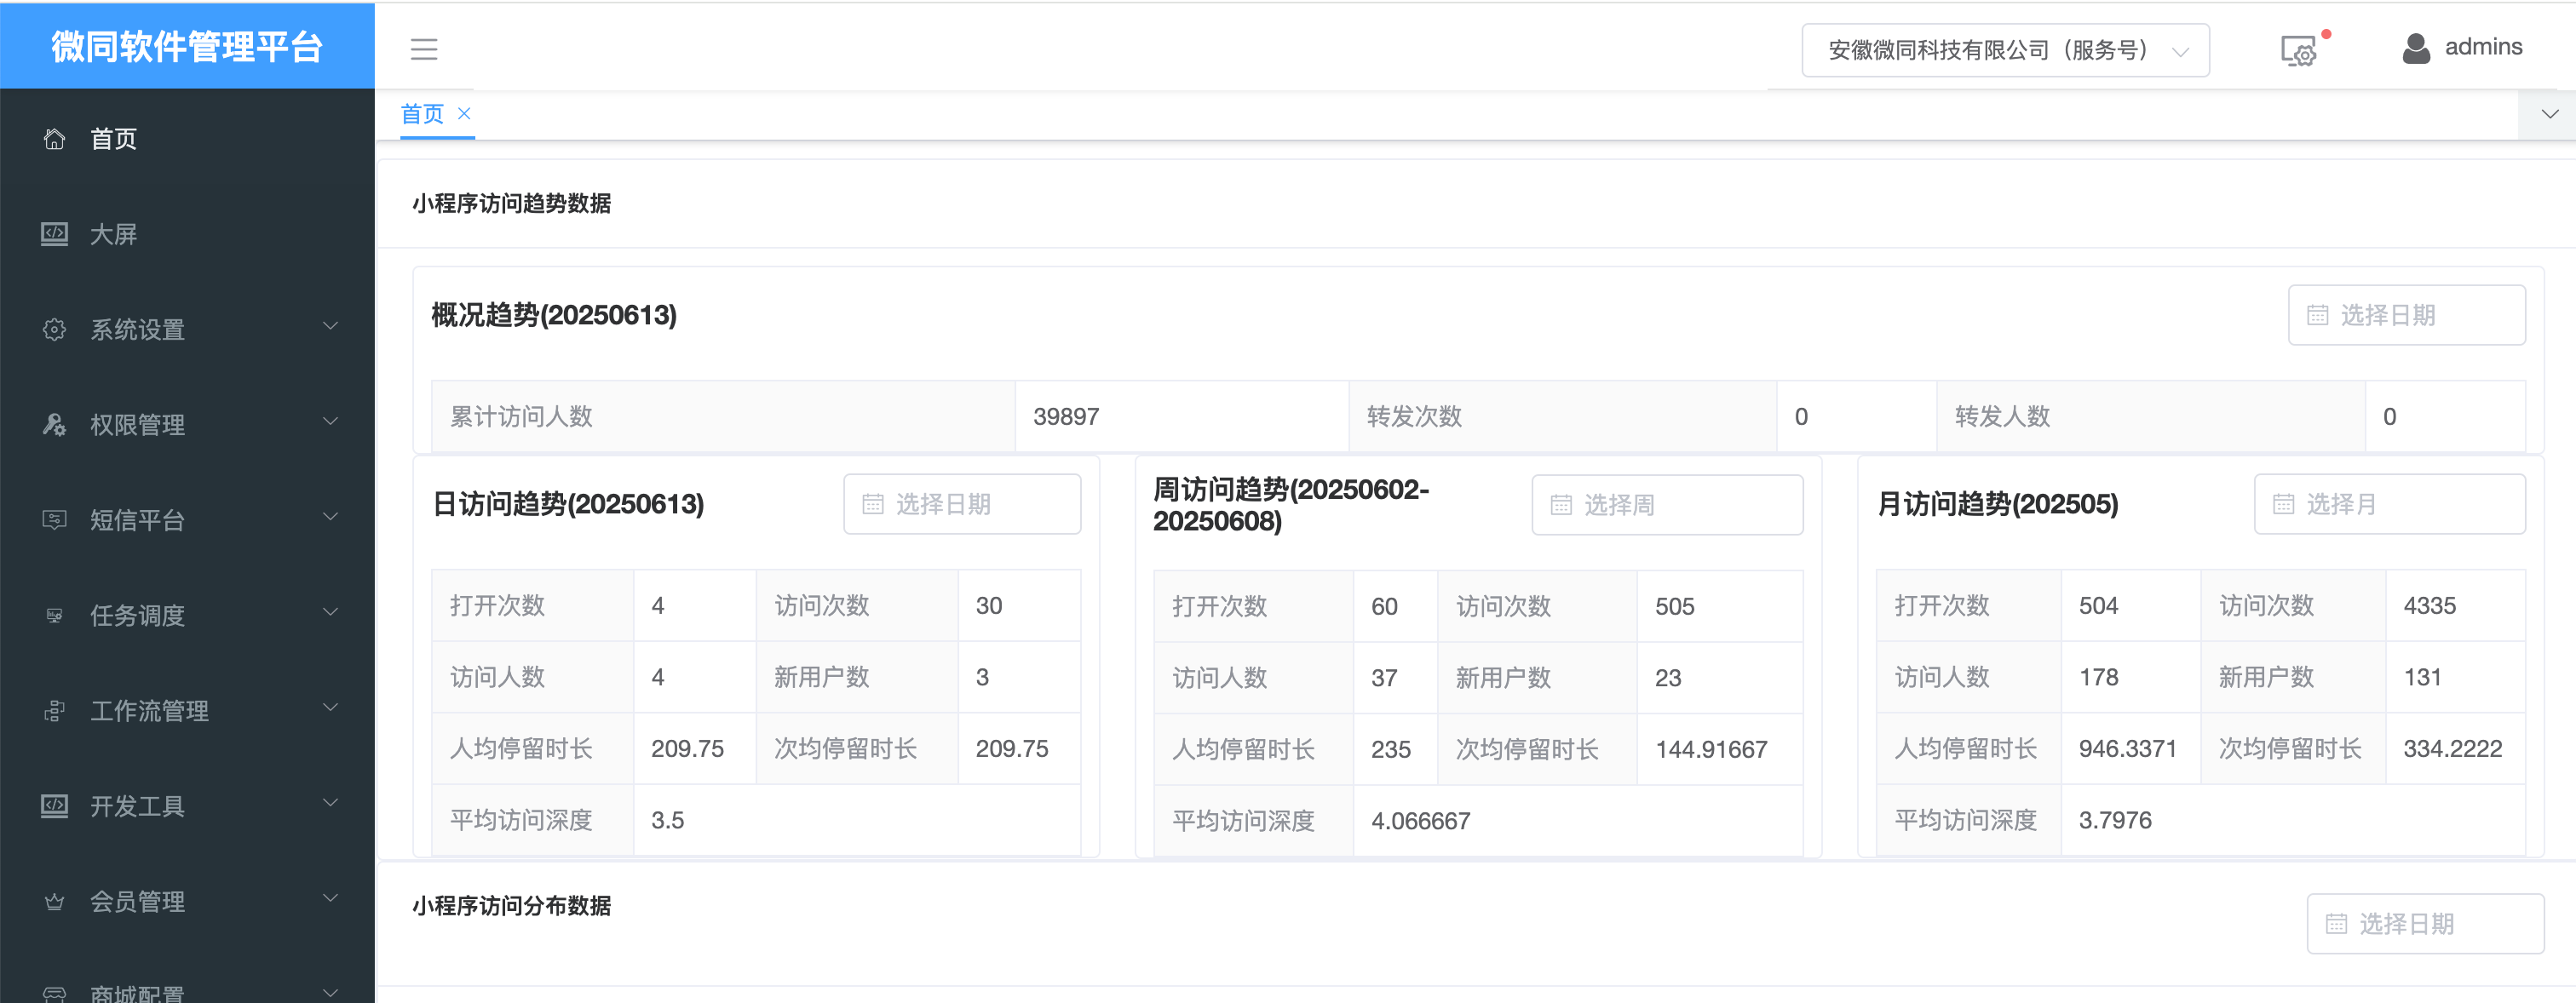Expand the 会员管理 submenu
Viewport: 2576px width, 1003px height.
coord(330,898)
